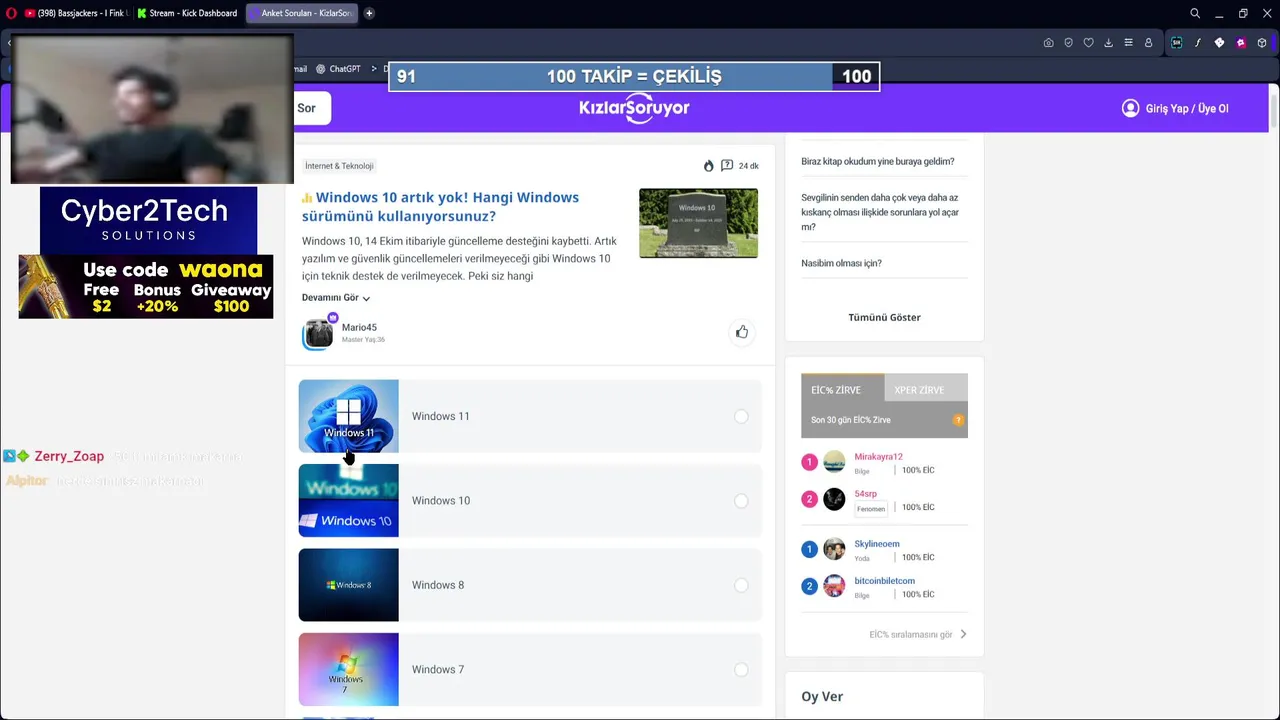Open Mario45 profile avatar
The height and width of the screenshot is (720, 1280).
coord(318,333)
